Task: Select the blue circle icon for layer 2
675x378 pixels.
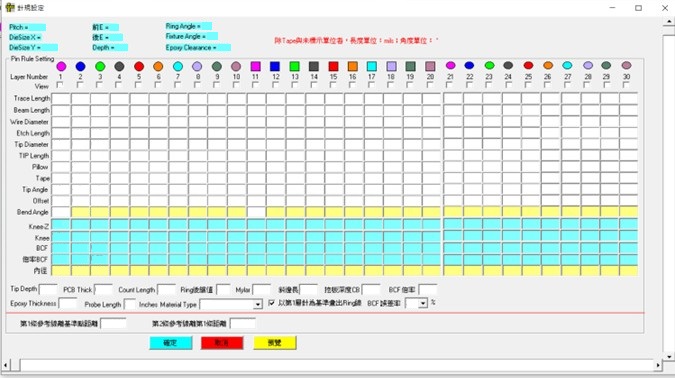Action: pyautogui.click(x=81, y=66)
